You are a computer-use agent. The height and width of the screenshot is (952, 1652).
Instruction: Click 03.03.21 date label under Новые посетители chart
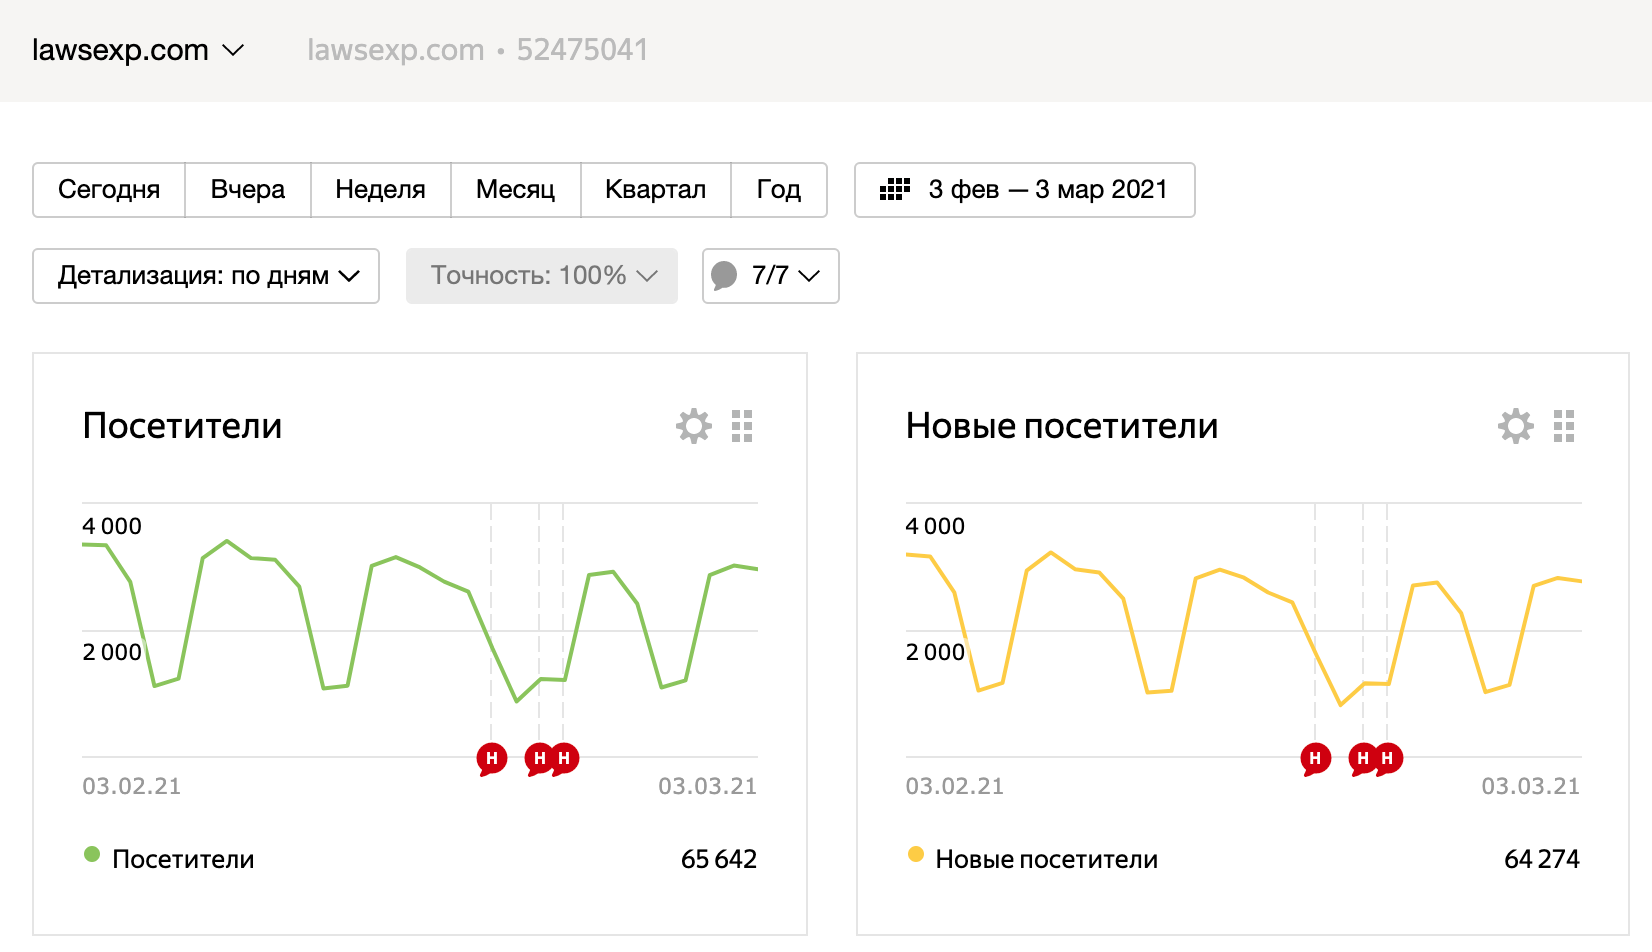coord(1531,786)
